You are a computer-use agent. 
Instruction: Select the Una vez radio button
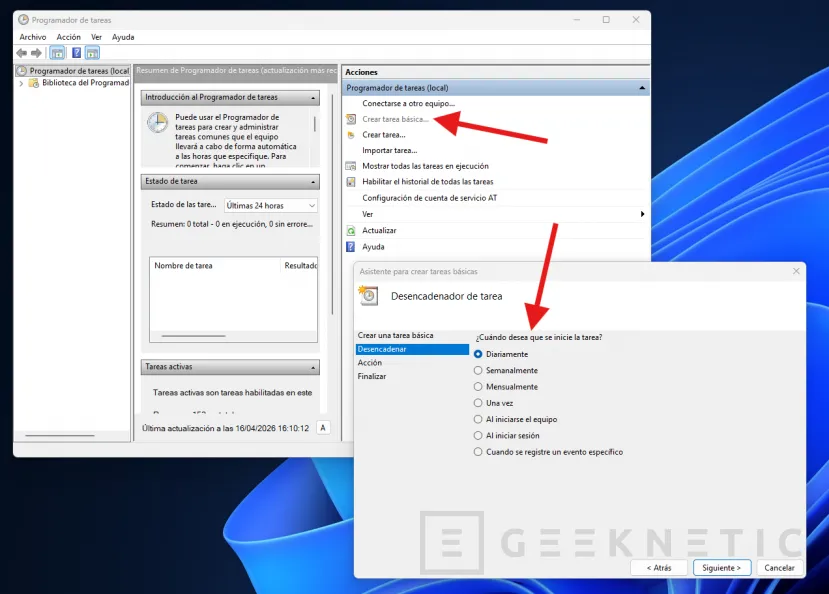tap(478, 403)
